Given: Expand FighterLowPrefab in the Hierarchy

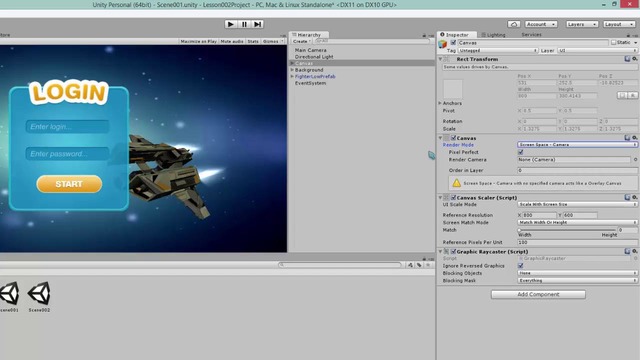Looking at the screenshot, I should coord(292,76).
